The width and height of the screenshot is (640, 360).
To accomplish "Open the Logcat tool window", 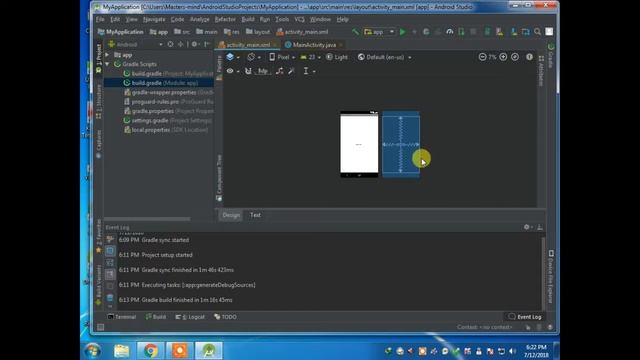I will coord(190,317).
